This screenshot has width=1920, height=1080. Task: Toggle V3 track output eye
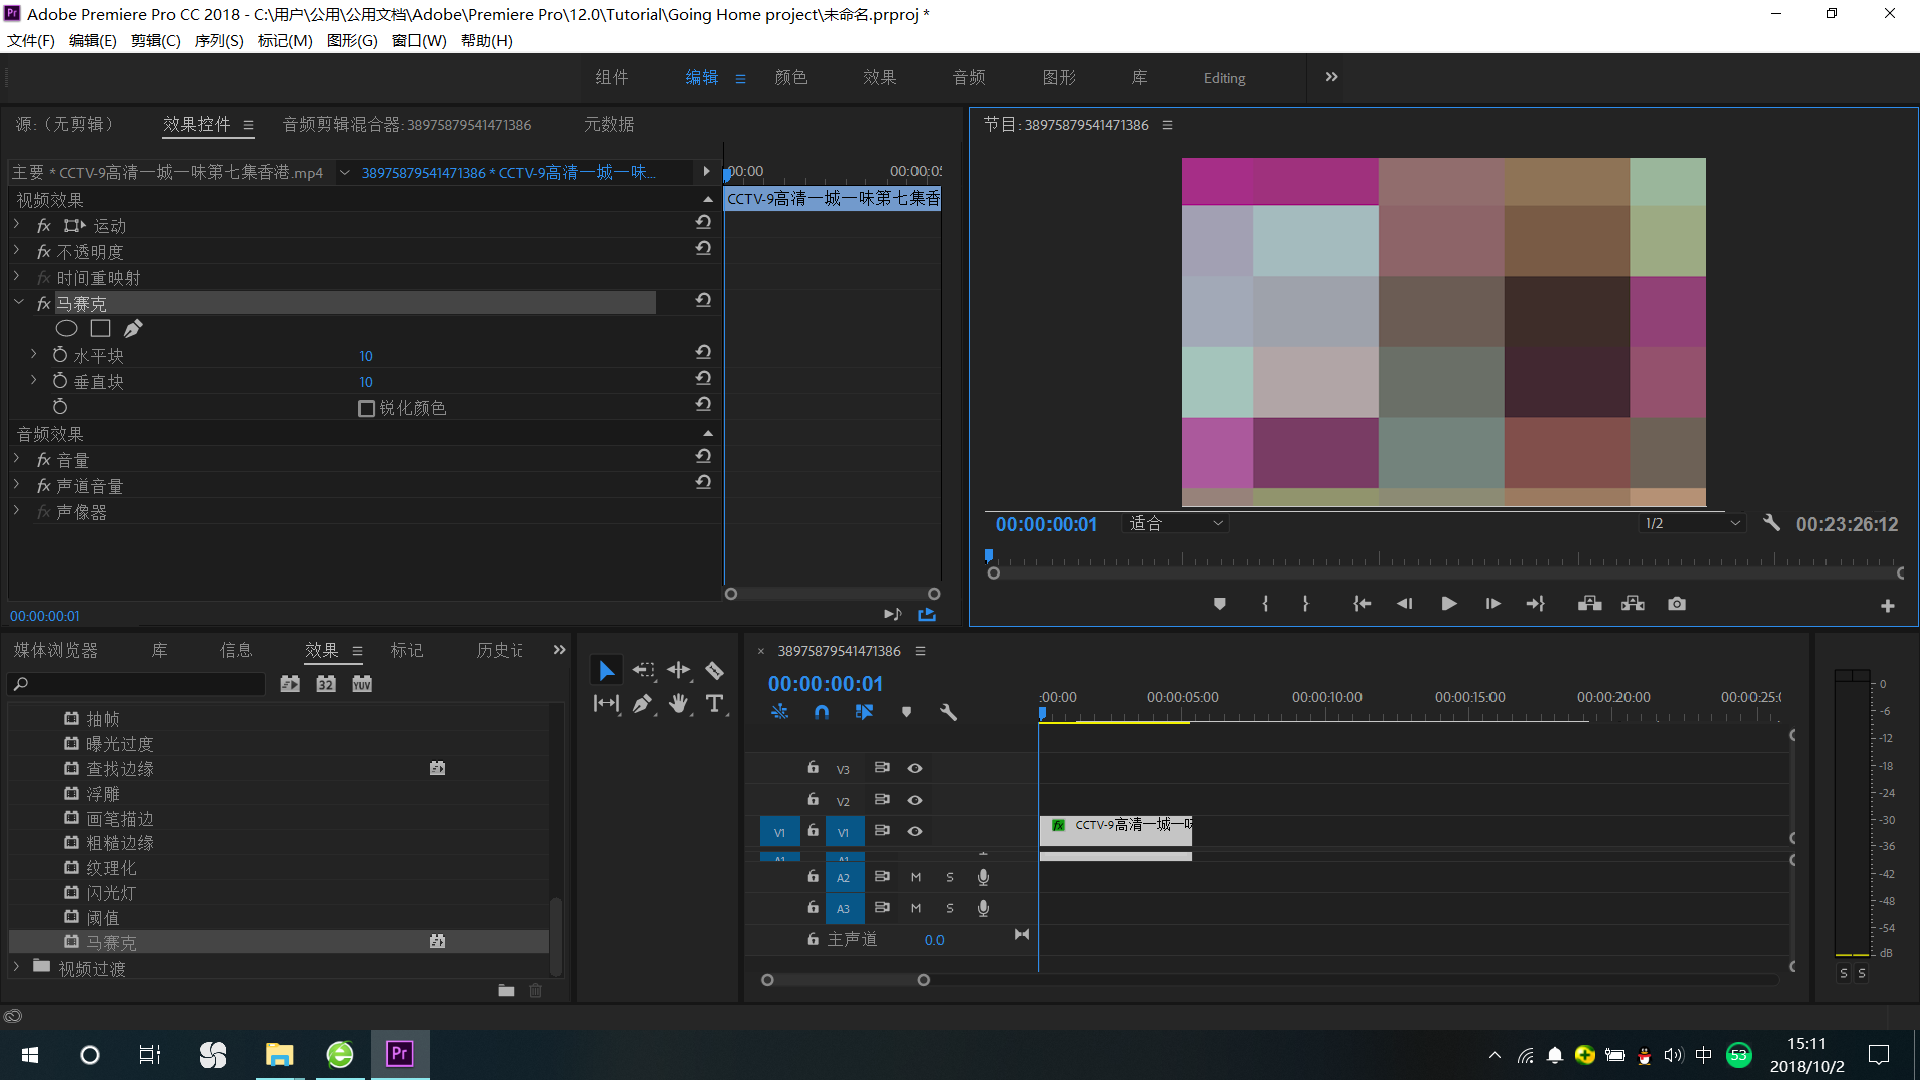coord(914,768)
